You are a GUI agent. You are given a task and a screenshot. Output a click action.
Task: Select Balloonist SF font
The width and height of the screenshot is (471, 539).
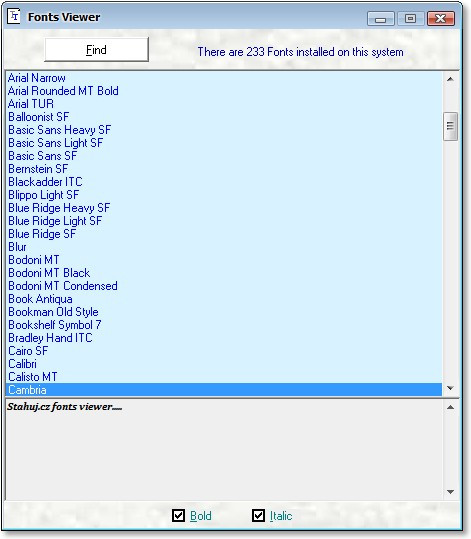224,117
